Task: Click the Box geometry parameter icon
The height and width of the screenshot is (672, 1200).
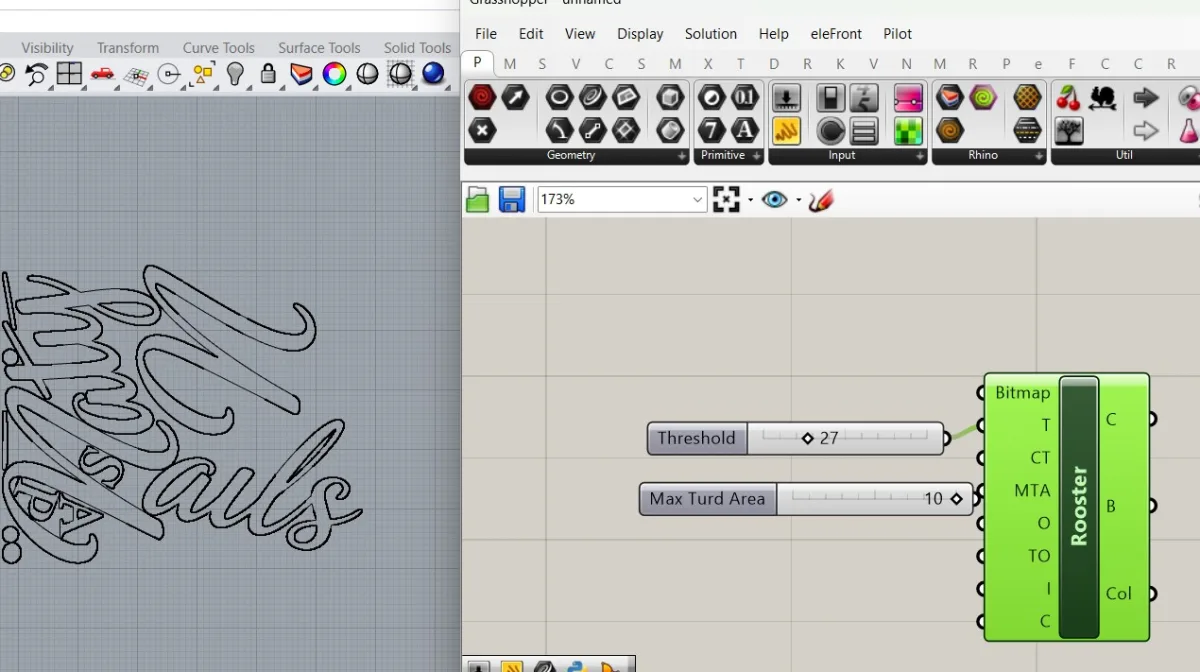Action: point(670,97)
